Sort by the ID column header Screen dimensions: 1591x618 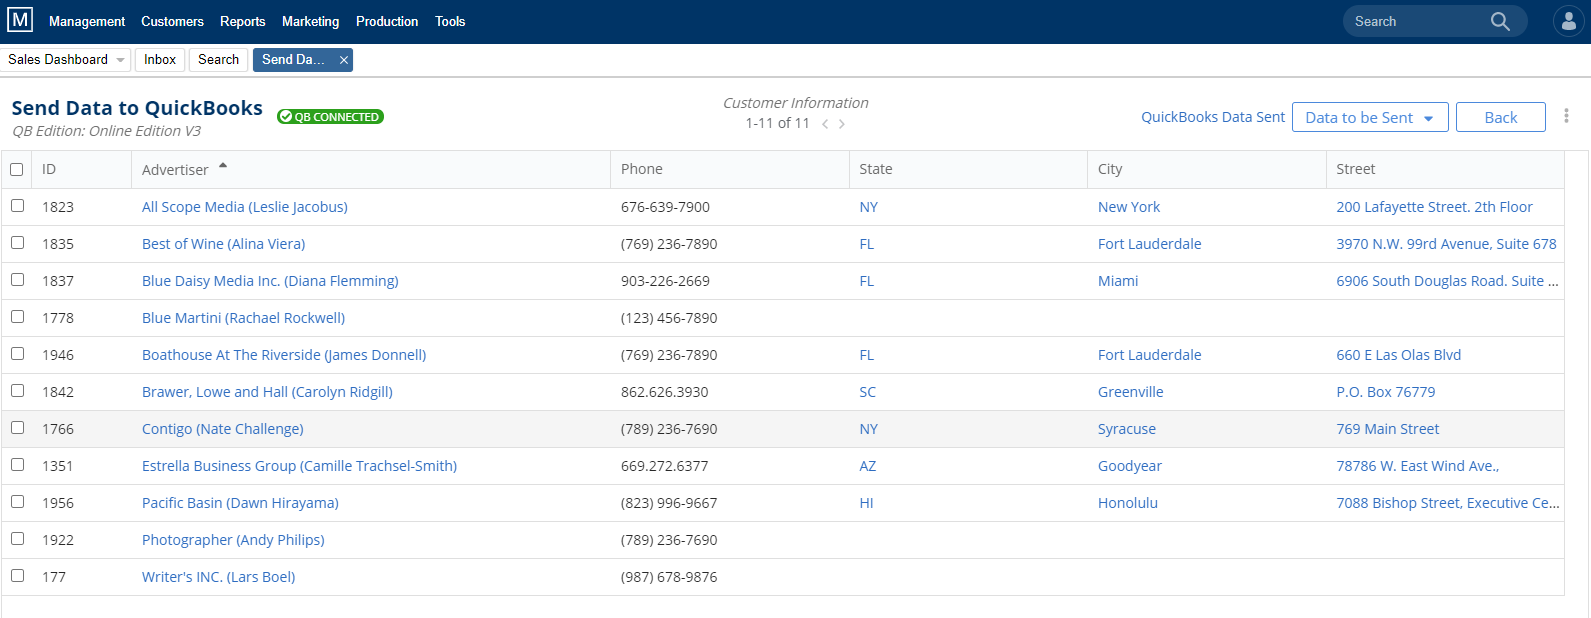pyautogui.click(x=49, y=169)
